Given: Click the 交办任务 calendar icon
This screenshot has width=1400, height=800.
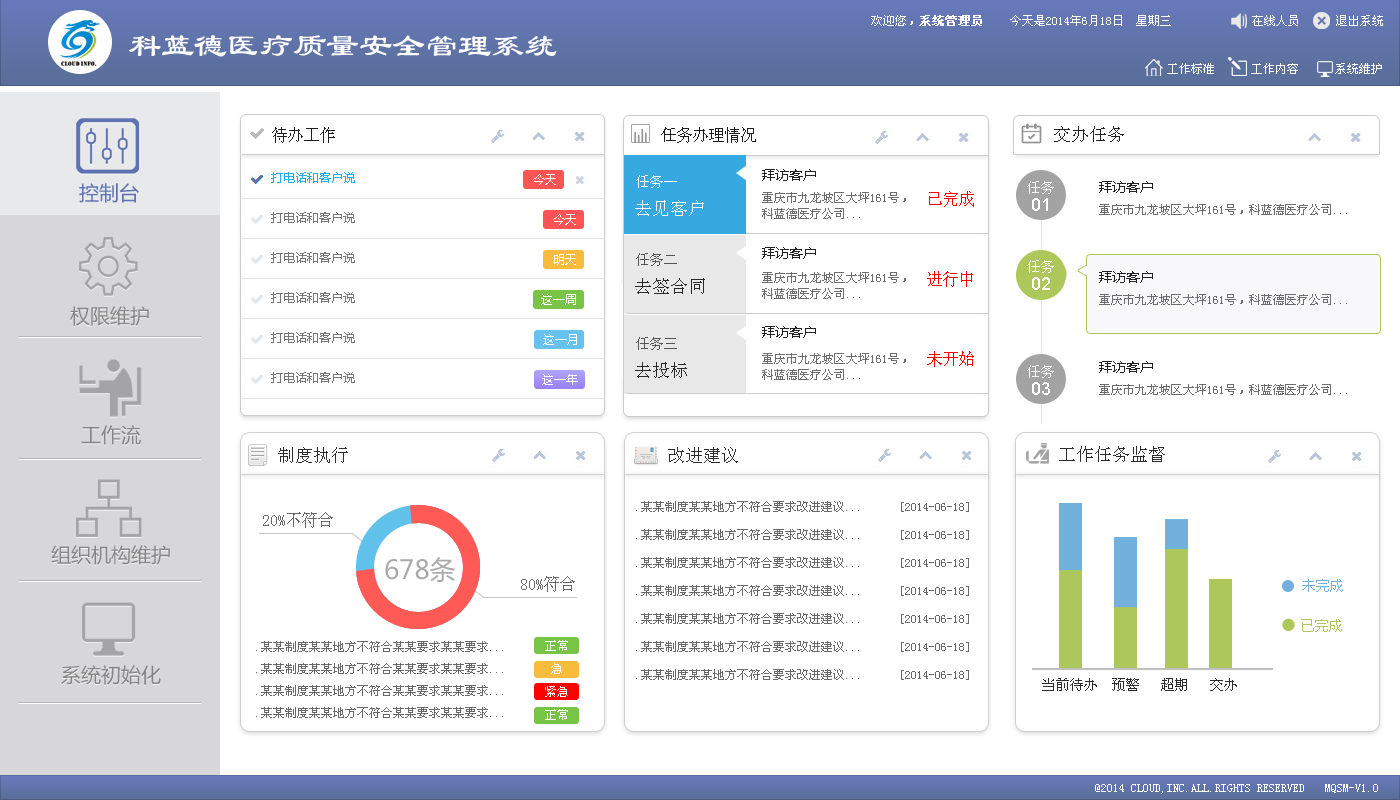Looking at the screenshot, I should click(1032, 133).
